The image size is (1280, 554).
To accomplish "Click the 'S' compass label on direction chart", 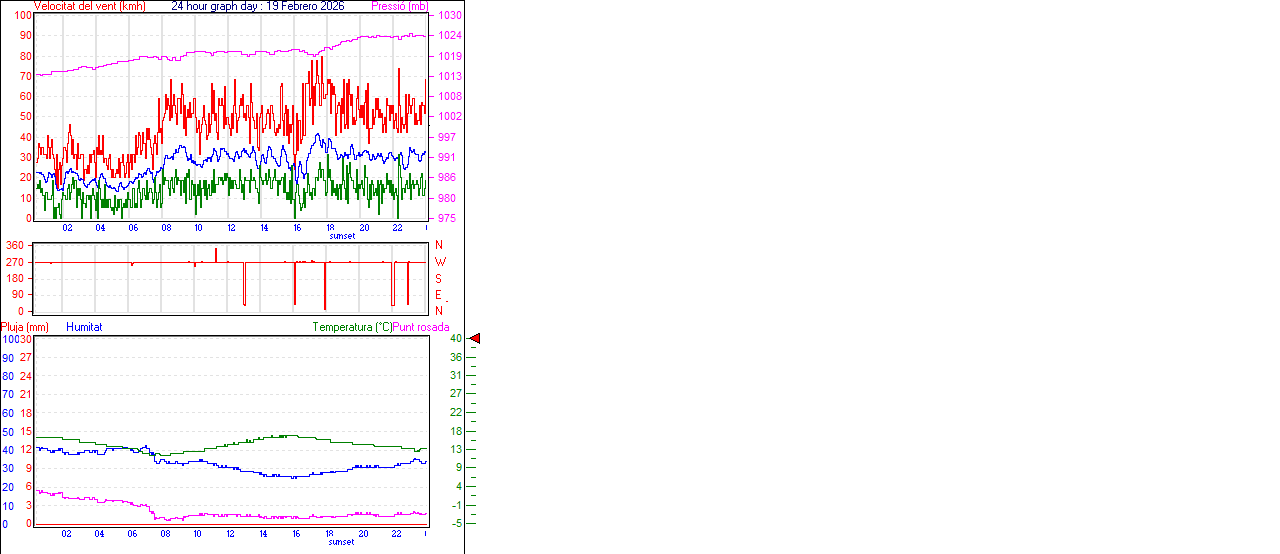I will pos(439,278).
